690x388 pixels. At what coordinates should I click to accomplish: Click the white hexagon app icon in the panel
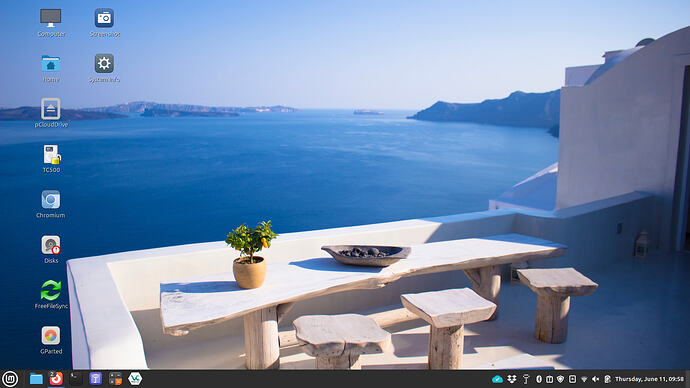click(x=135, y=379)
